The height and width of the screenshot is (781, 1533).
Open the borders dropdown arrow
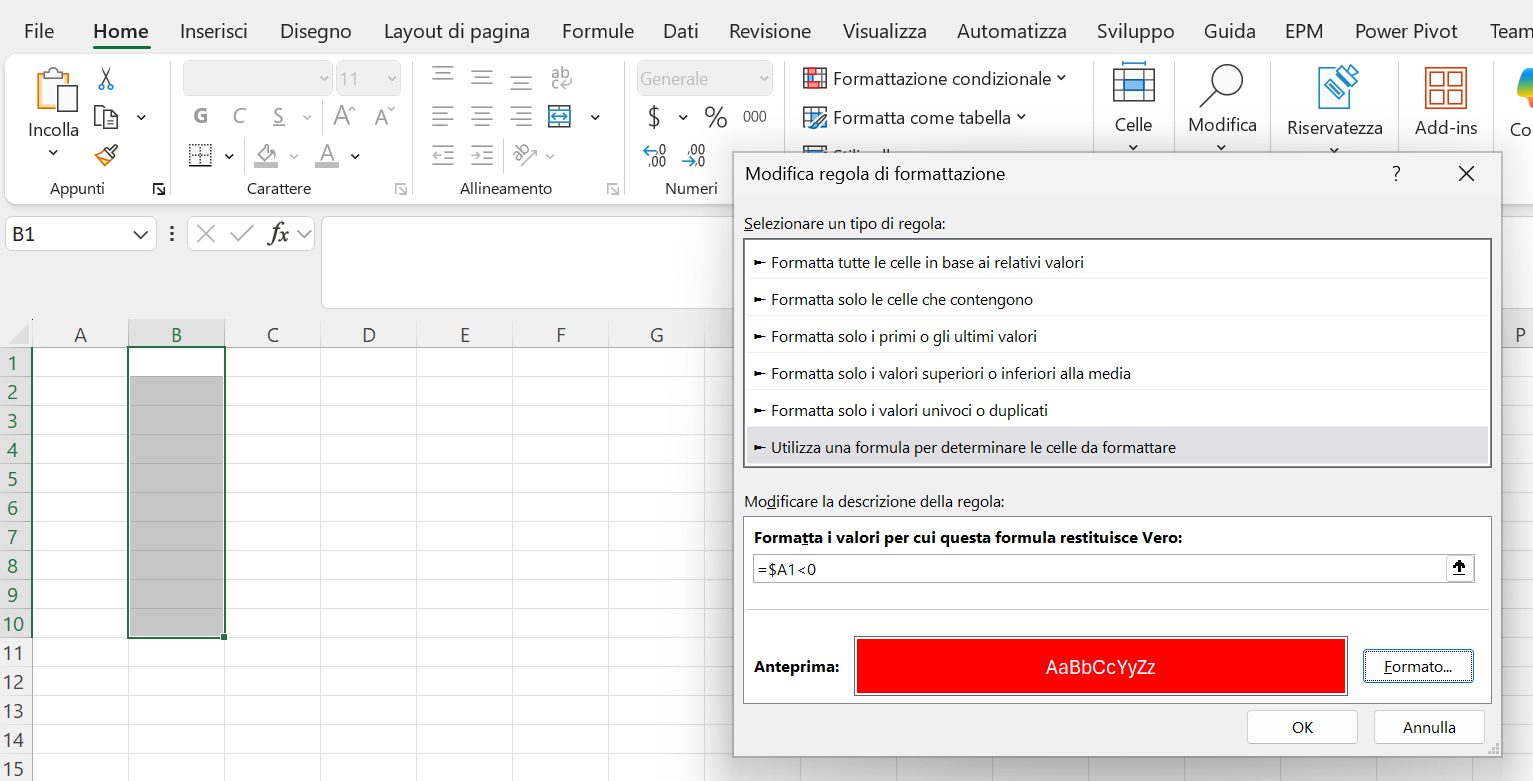coord(229,156)
